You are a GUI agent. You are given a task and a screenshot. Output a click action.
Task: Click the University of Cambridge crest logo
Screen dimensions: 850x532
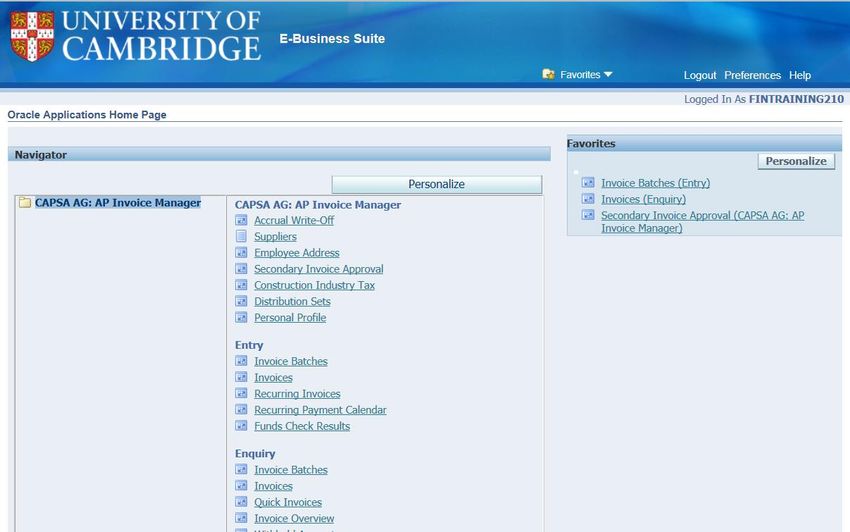pos(33,36)
